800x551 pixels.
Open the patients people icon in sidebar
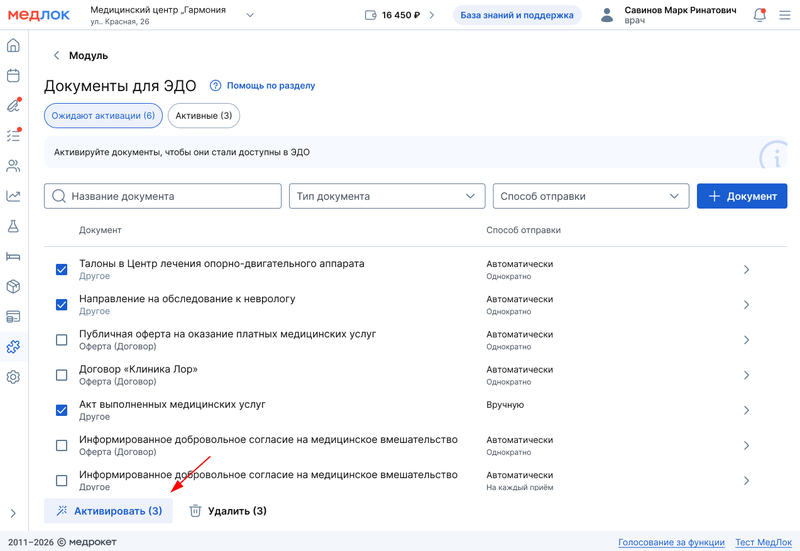[13, 166]
